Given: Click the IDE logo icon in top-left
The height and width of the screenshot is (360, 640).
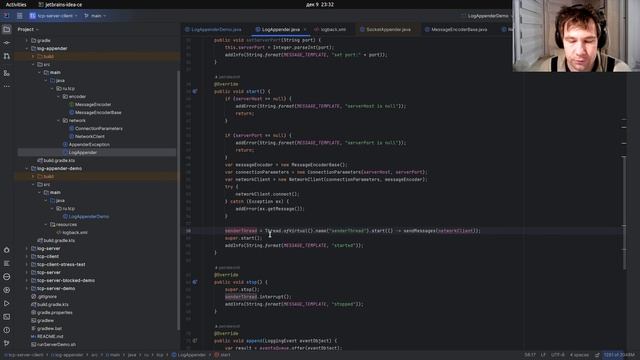Looking at the screenshot, I should coord(7,16).
